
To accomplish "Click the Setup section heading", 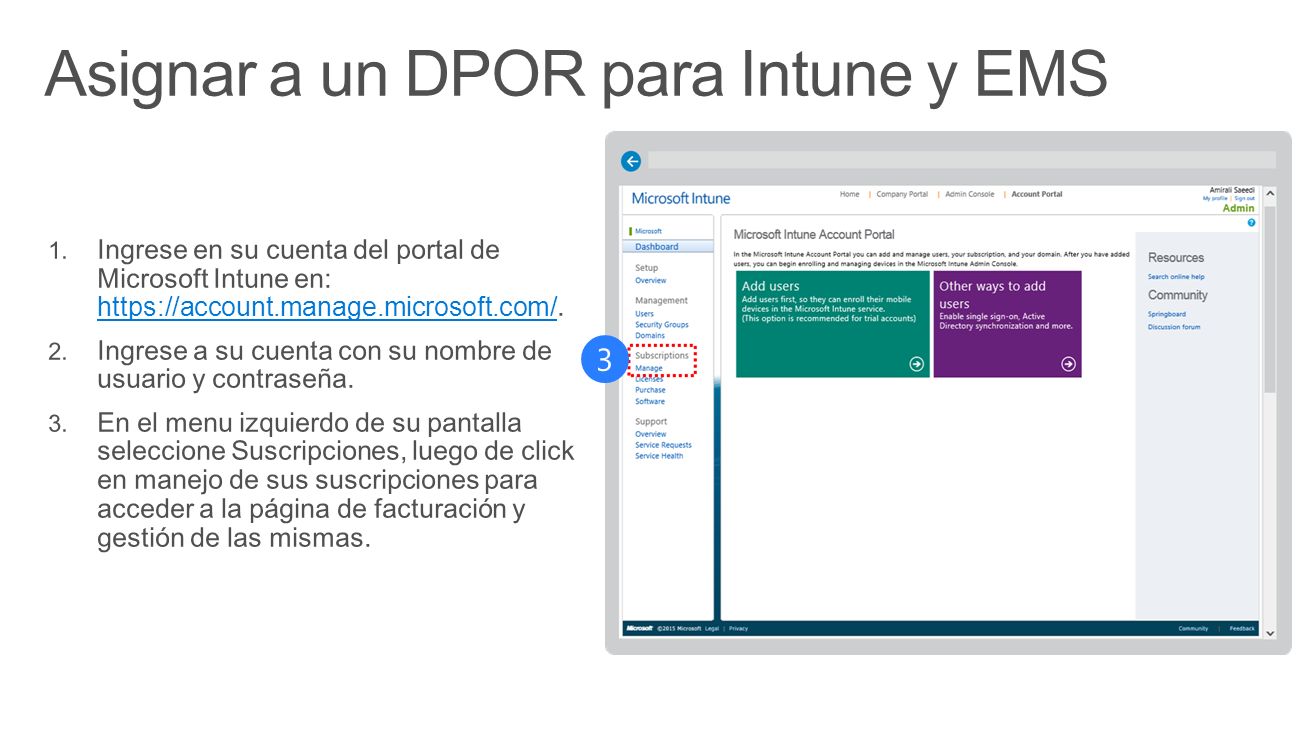I will tap(647, 268).
